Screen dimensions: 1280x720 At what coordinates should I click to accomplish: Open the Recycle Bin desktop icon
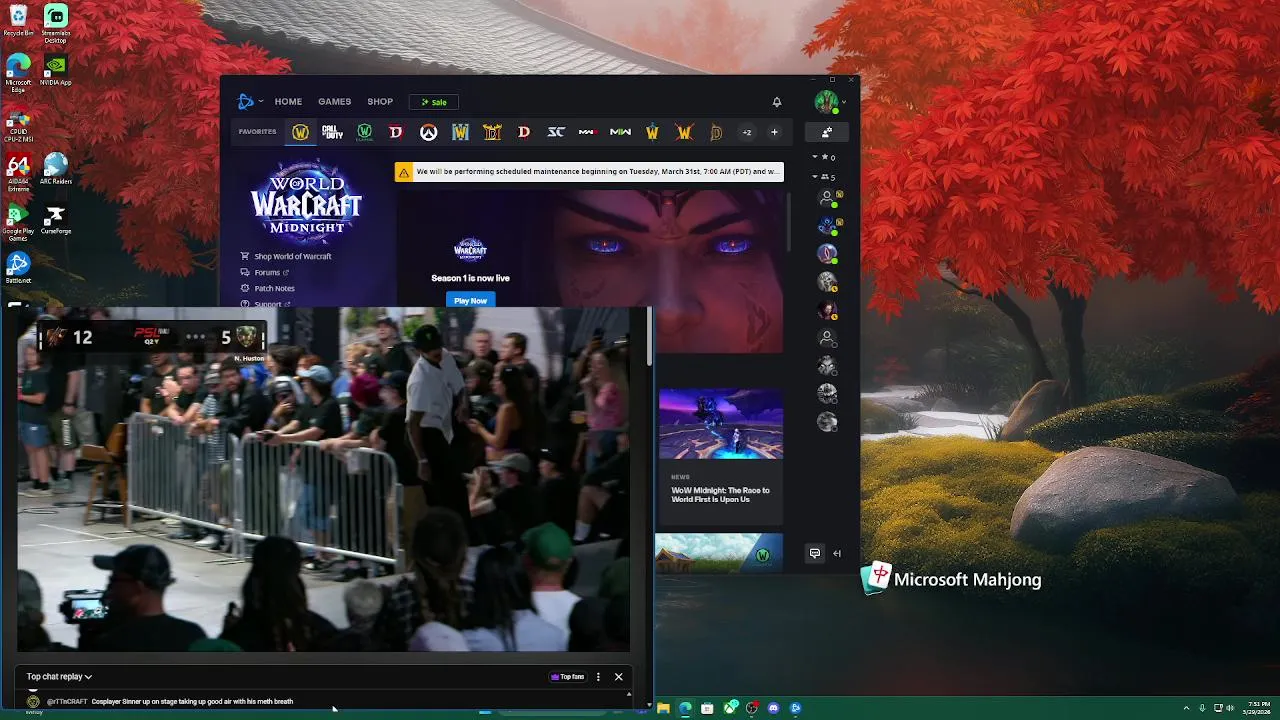[18, 20]
